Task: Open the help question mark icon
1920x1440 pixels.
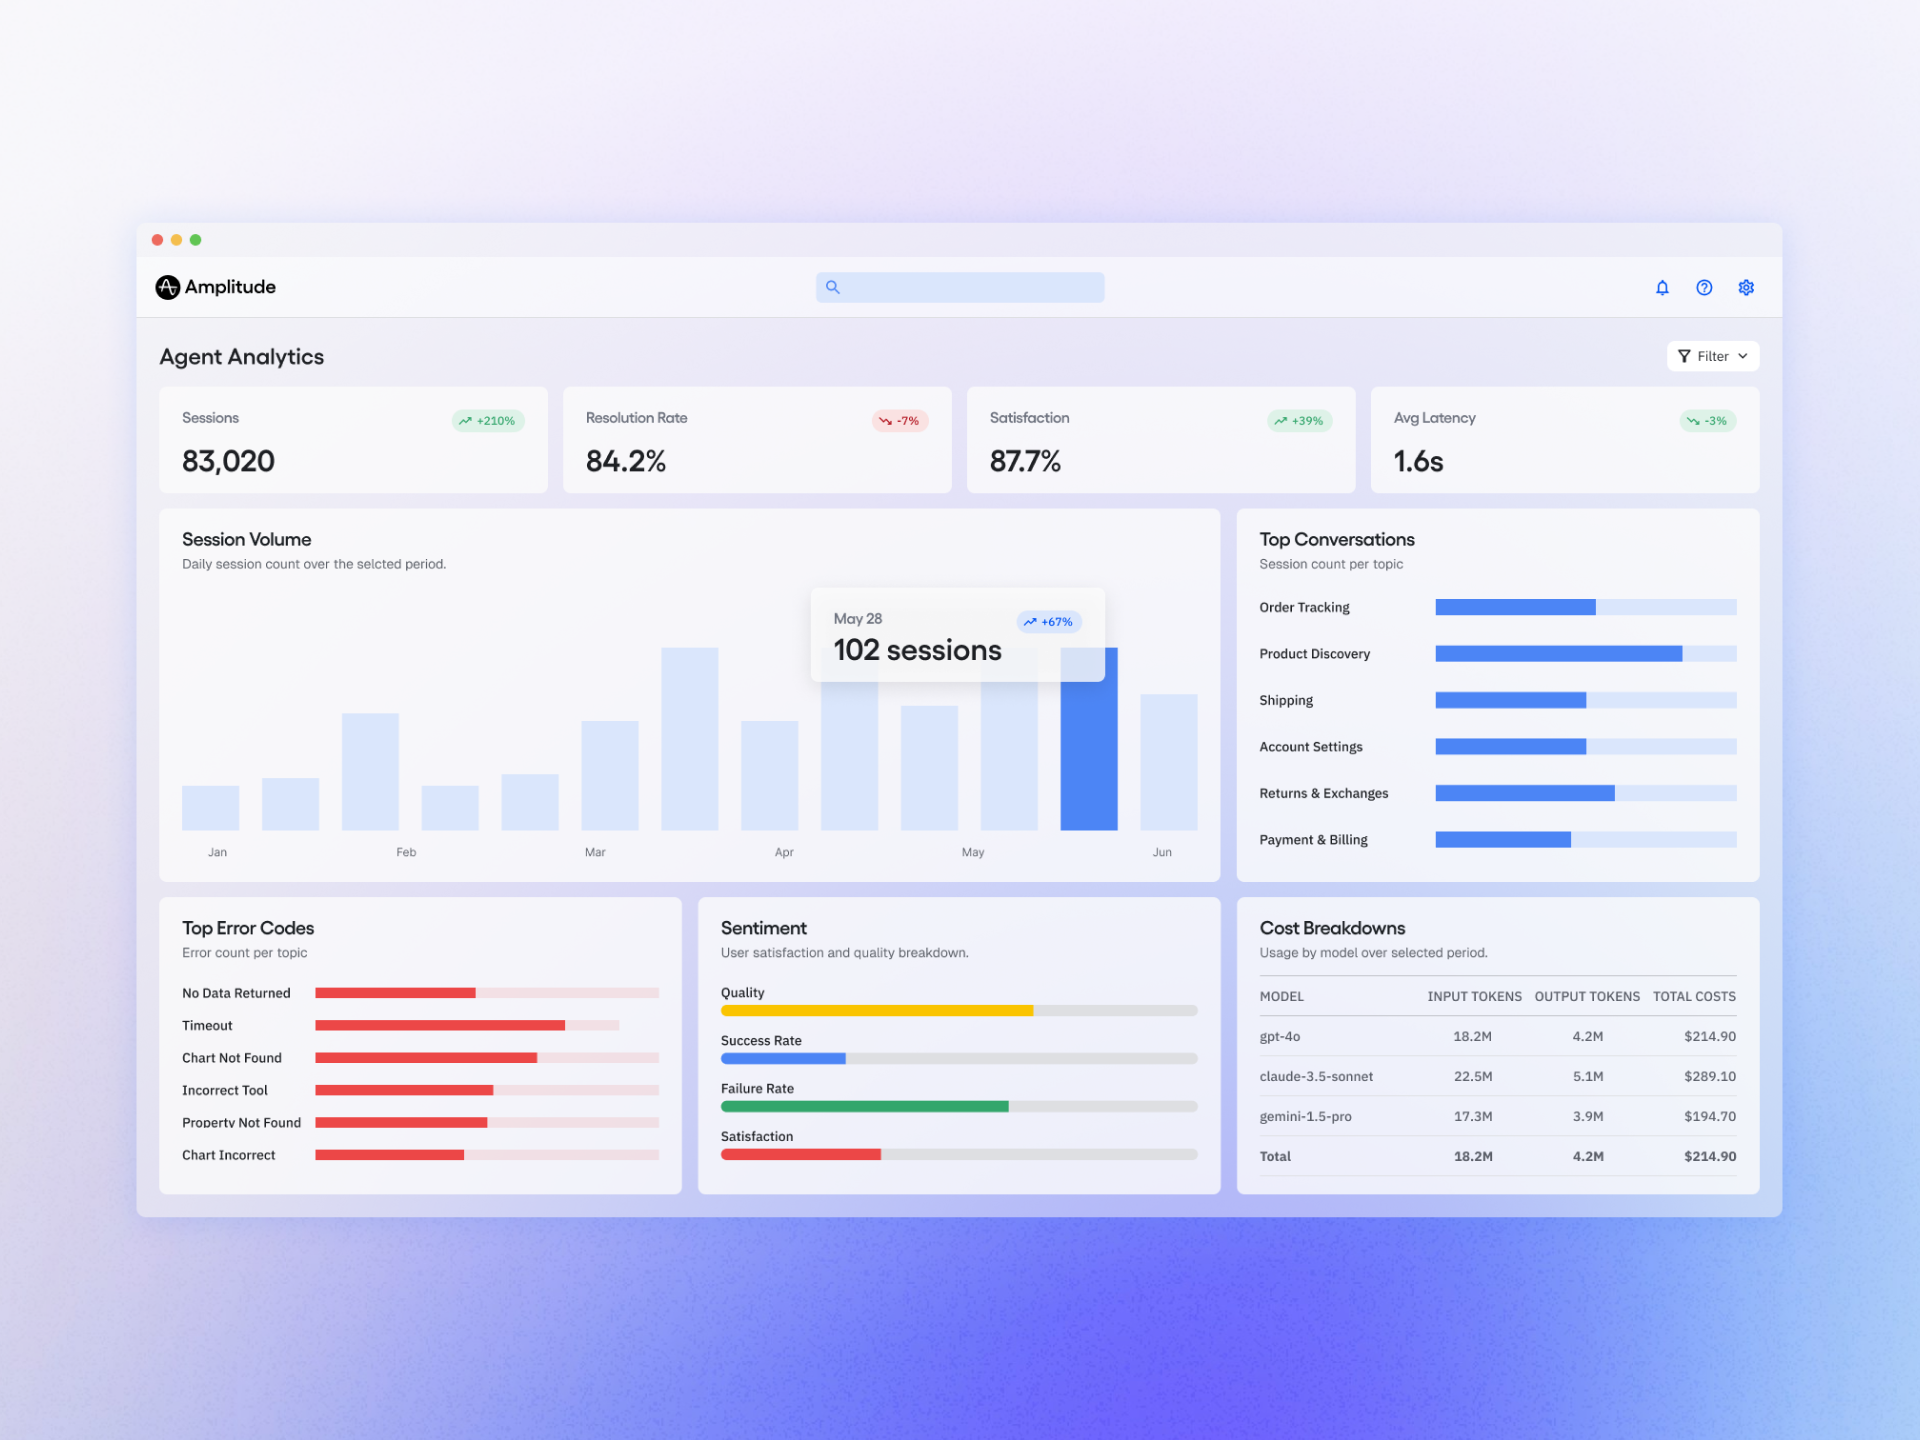Action: pos(1704,288)
